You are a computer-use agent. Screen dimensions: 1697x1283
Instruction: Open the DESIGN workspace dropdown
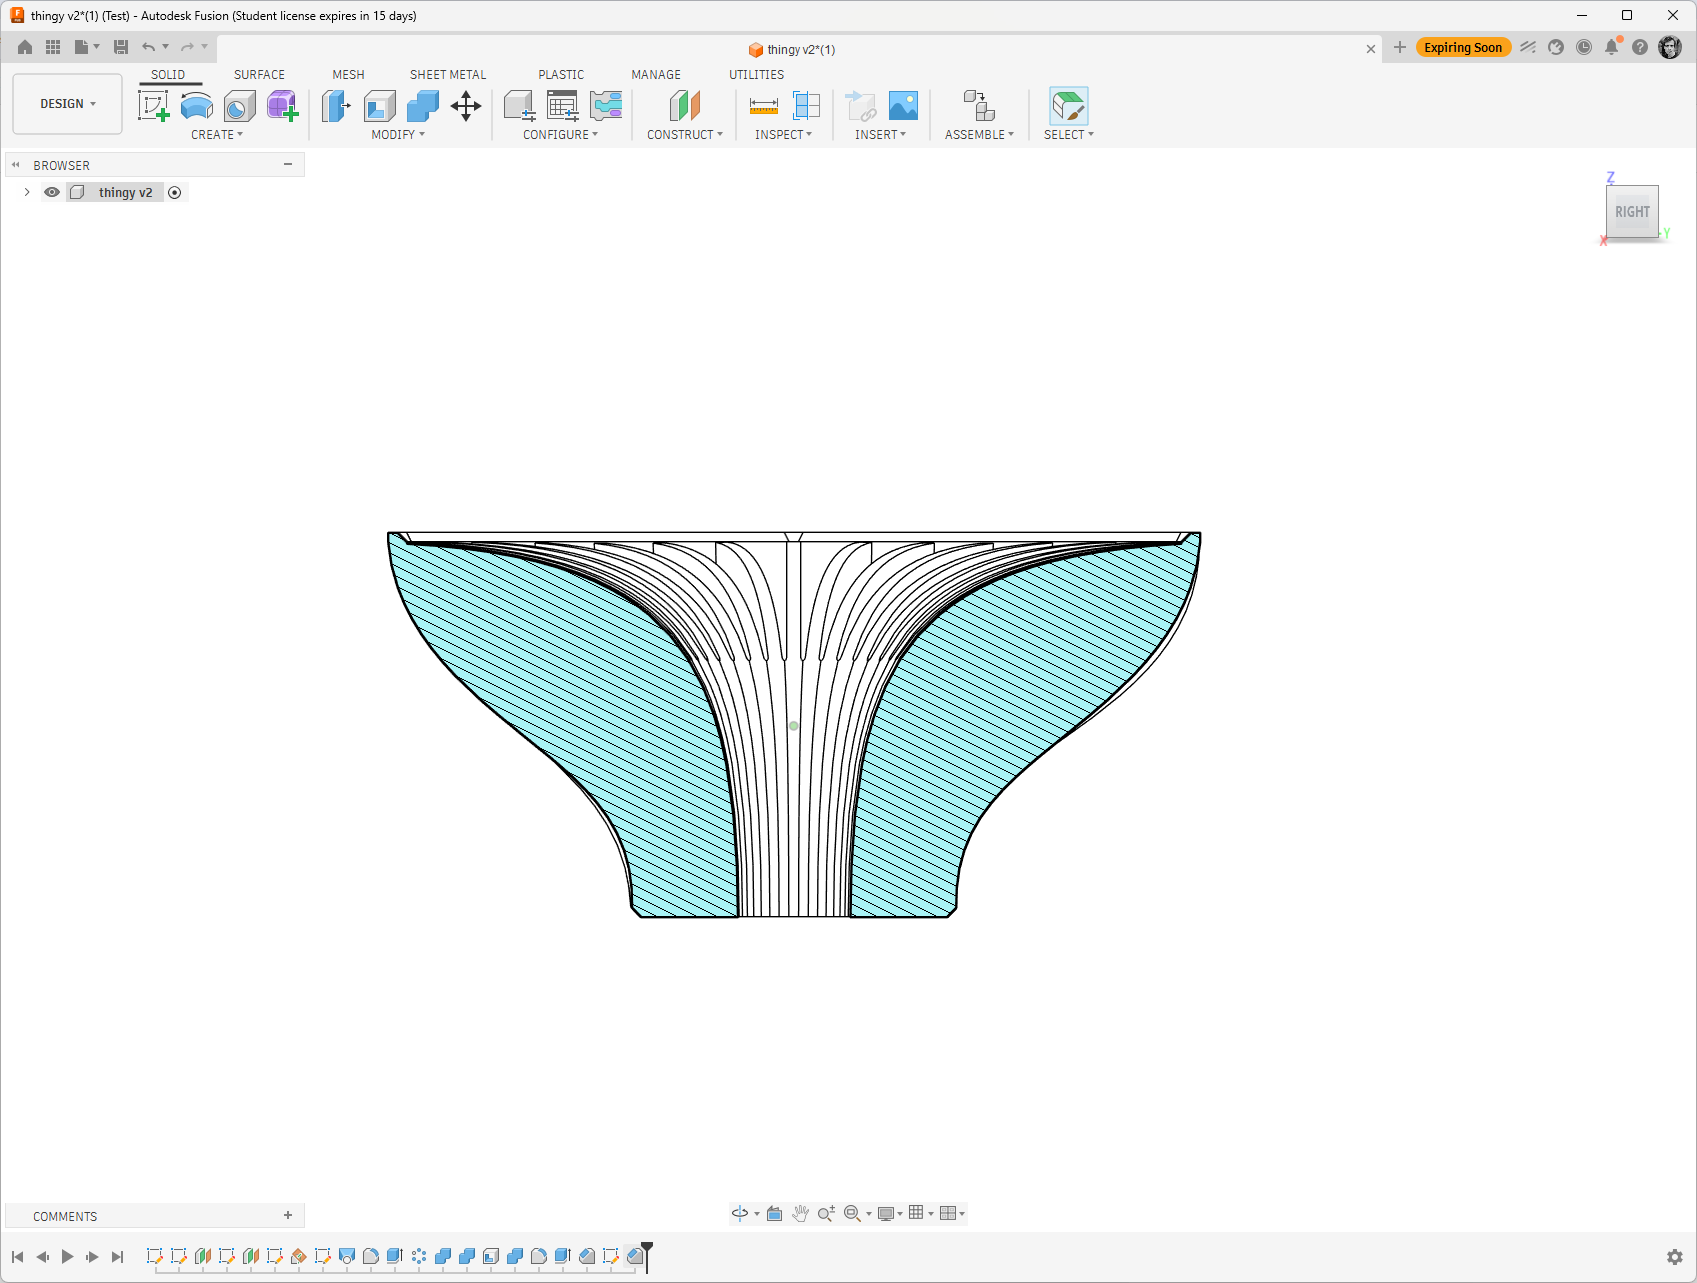pyautogui.click(x=68, y=104)
